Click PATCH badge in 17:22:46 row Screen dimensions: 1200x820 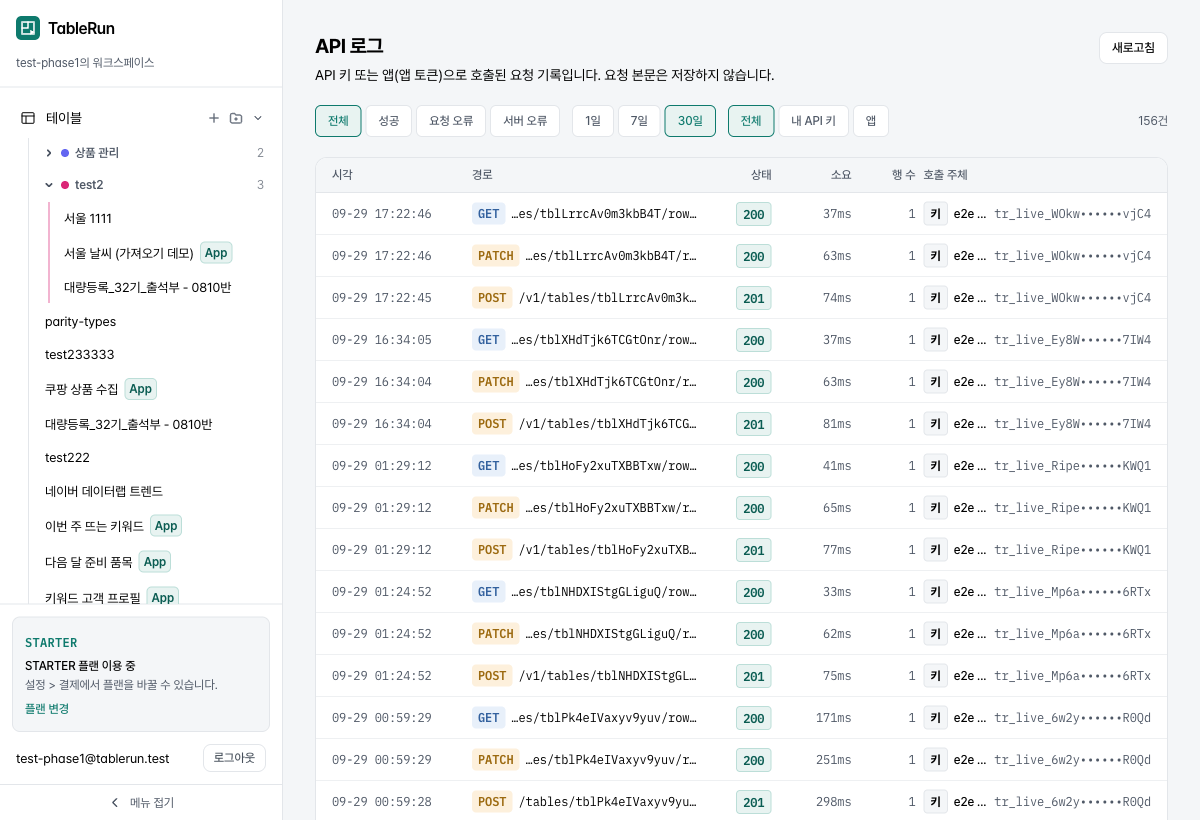pos(496,256)
